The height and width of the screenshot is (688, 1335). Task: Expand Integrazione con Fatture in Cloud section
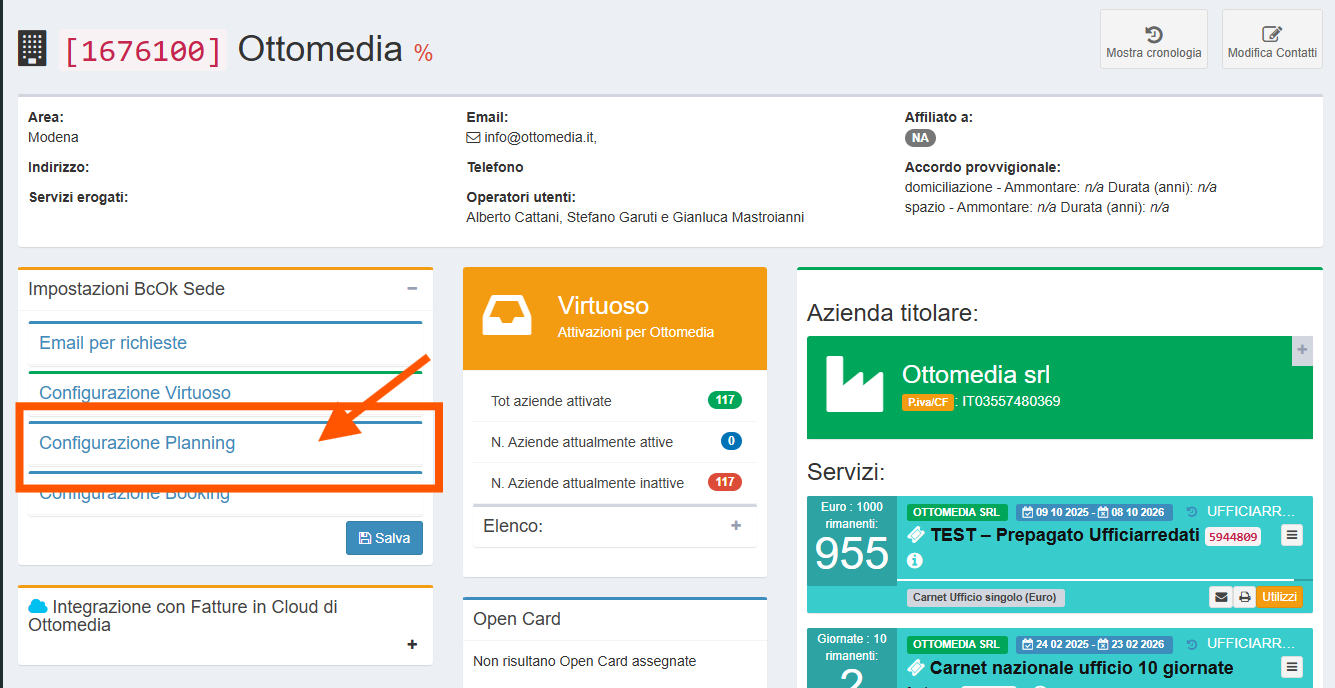[x=411, y=645]
